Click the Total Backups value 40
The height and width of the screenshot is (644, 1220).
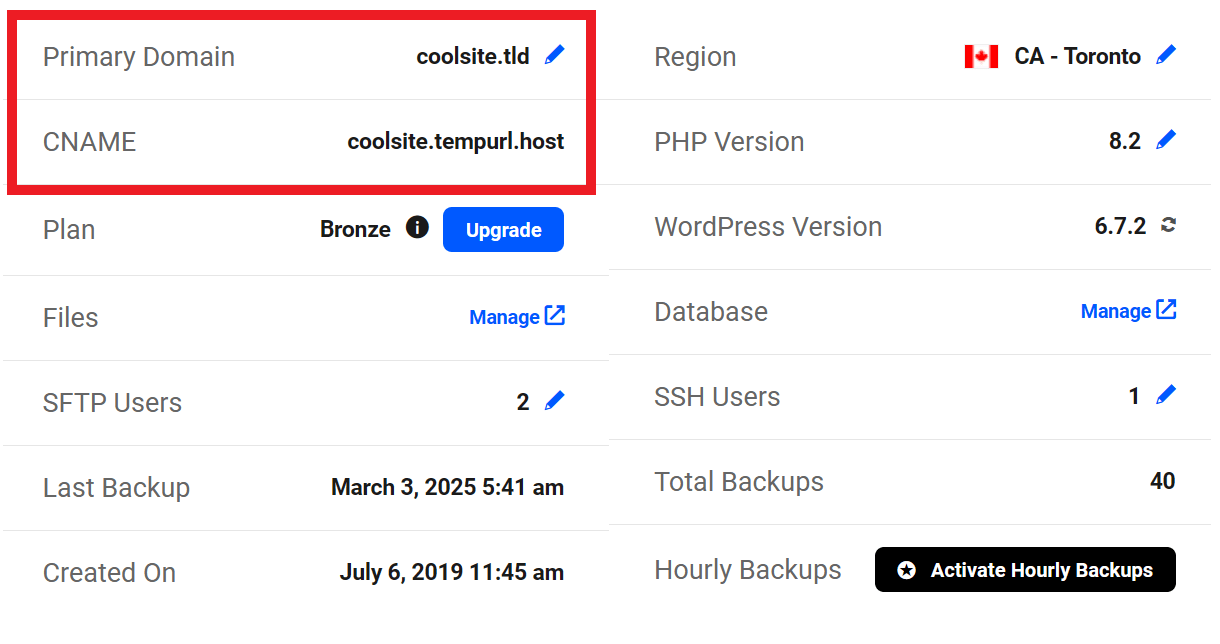[x=1163, y=481]
